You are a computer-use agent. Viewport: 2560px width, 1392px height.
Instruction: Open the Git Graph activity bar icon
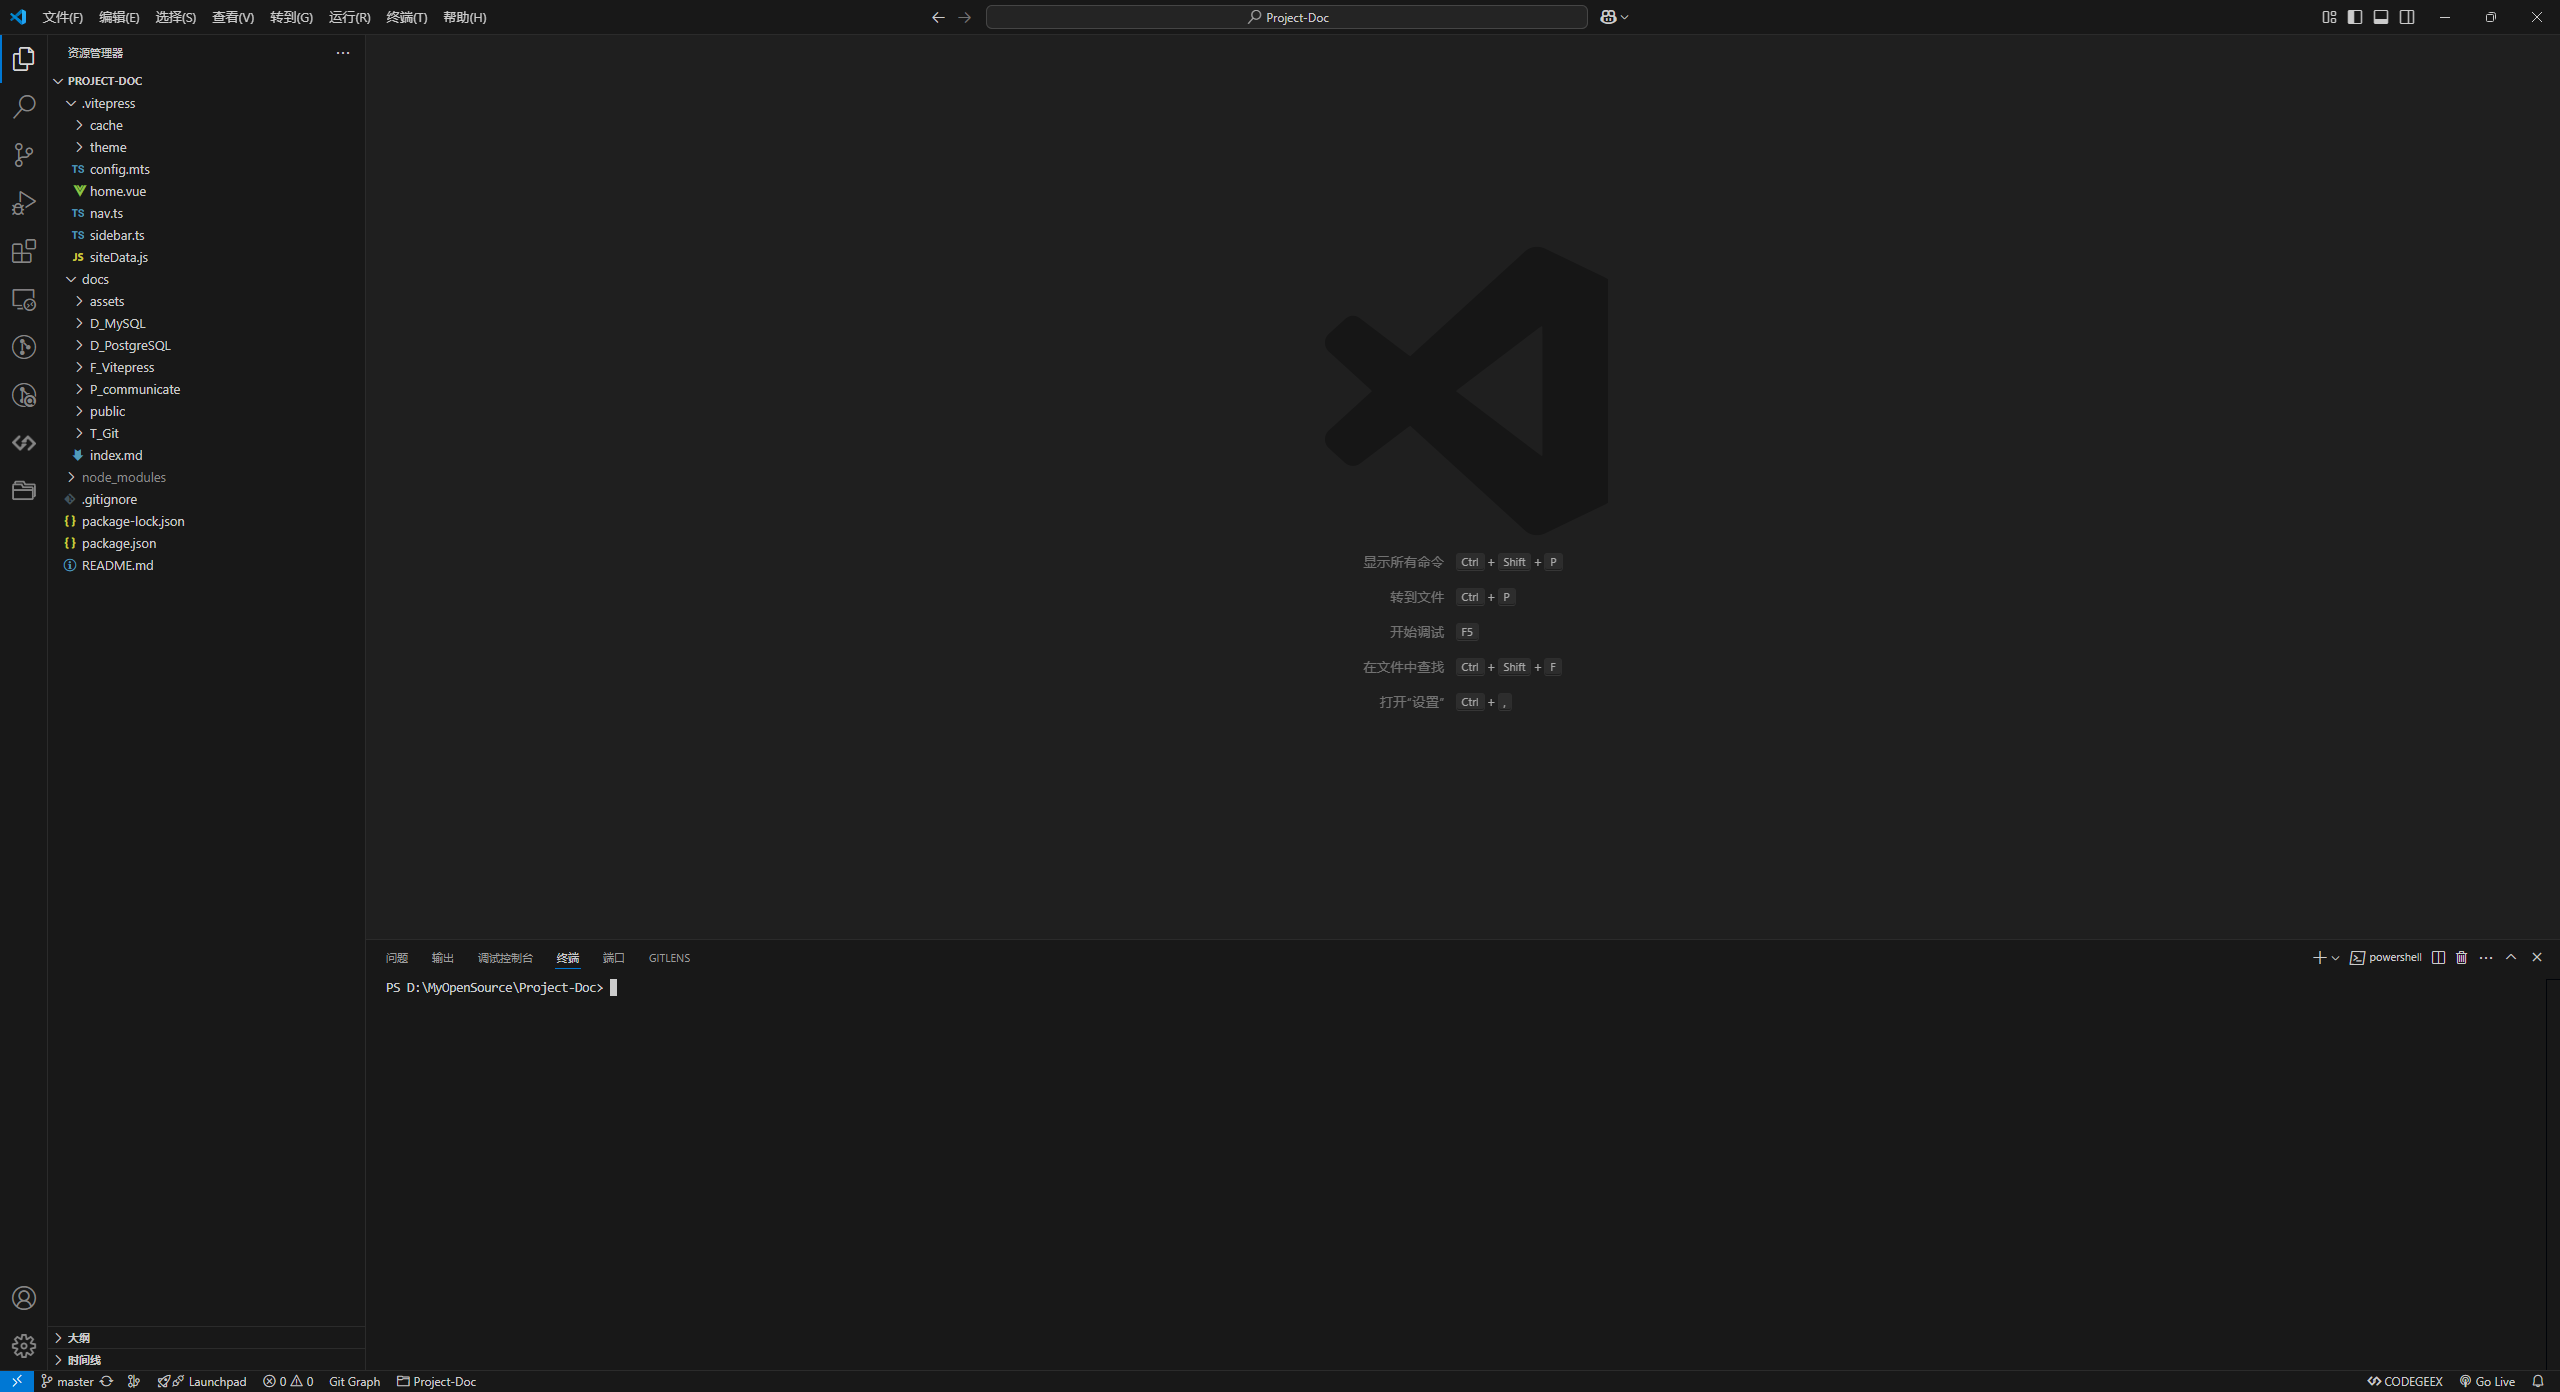tap(24, 347)
